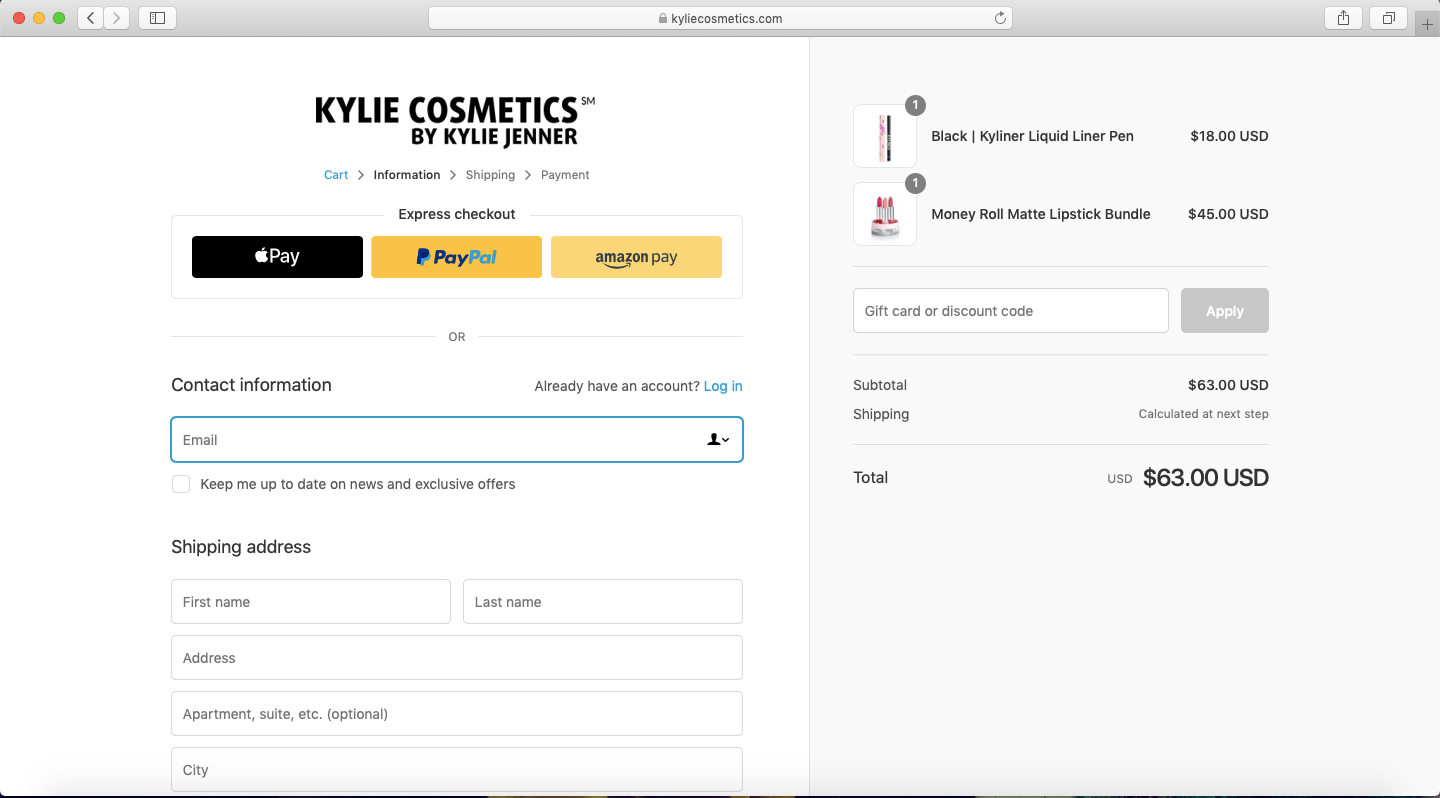Focus the Email input field
1440x798 pixels.
pos(457,440)
